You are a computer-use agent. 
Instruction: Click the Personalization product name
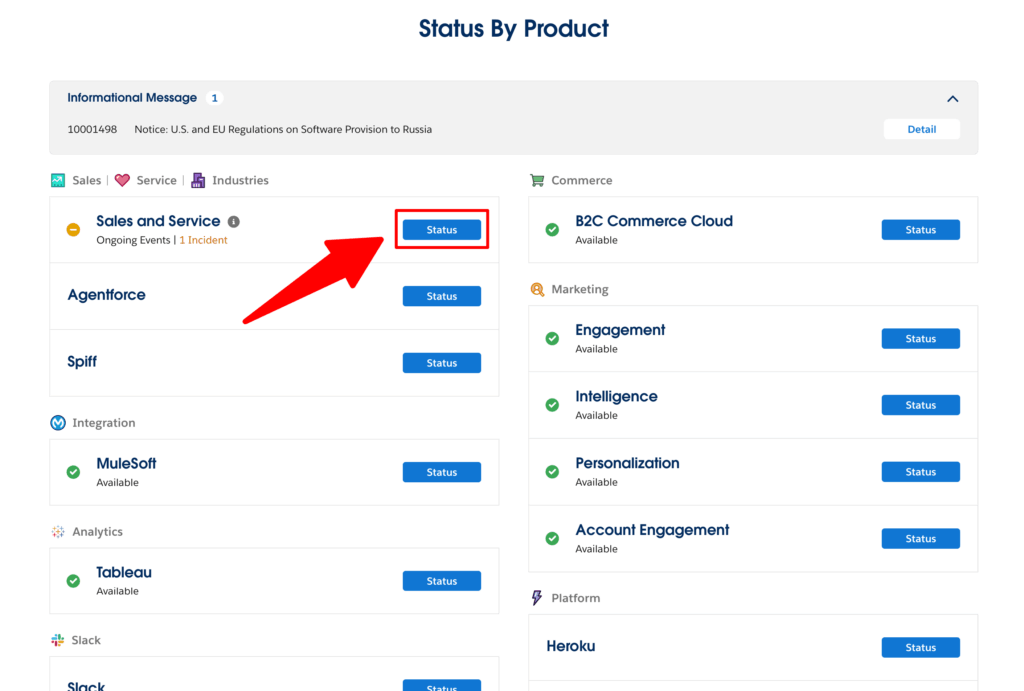(627, 463)
